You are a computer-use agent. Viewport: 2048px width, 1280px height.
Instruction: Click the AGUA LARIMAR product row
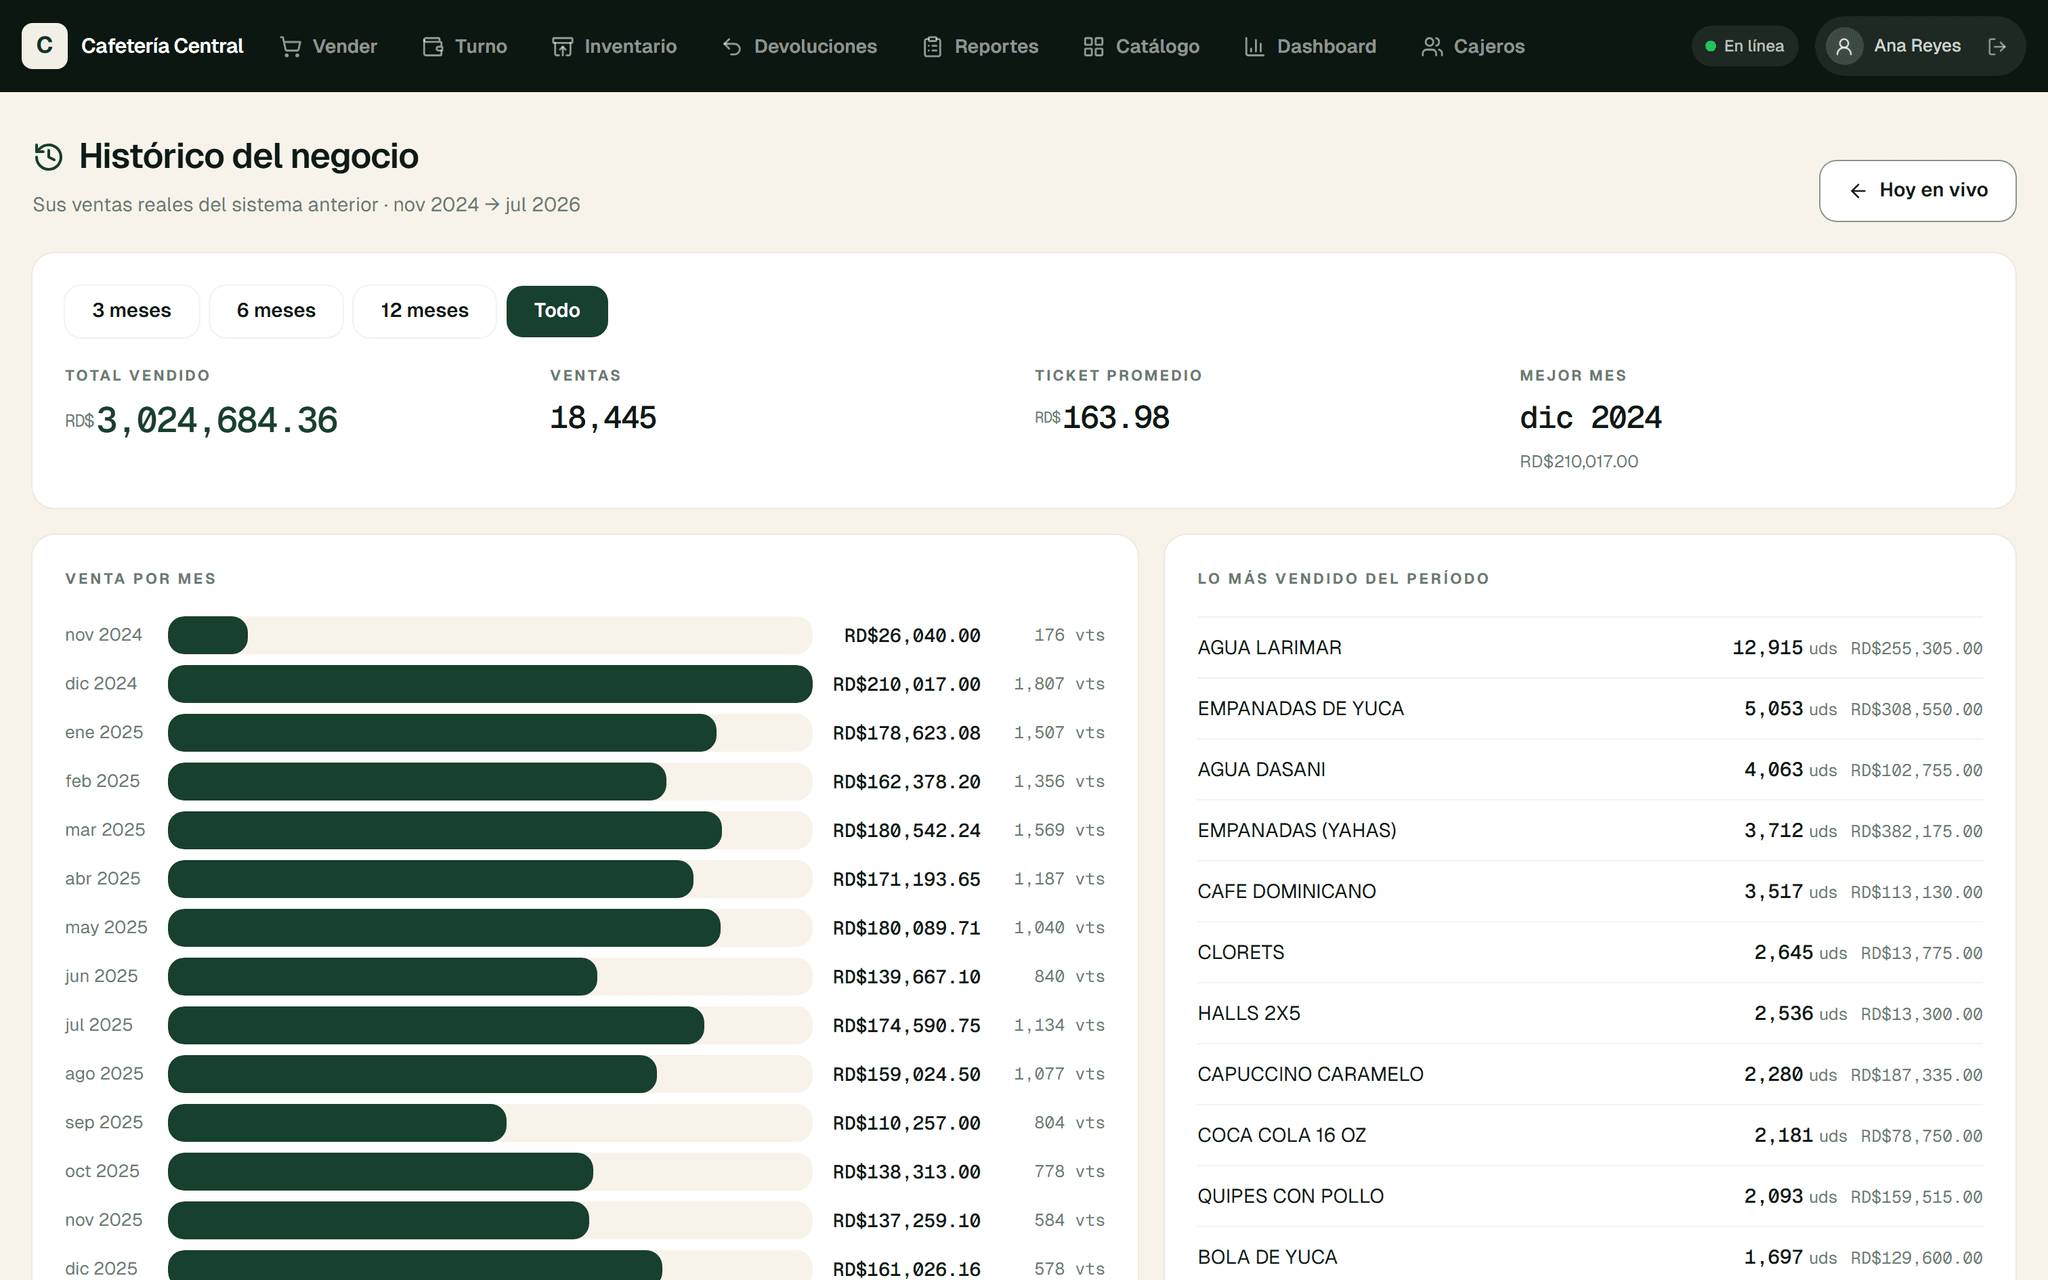click(x=1590, y=648)
